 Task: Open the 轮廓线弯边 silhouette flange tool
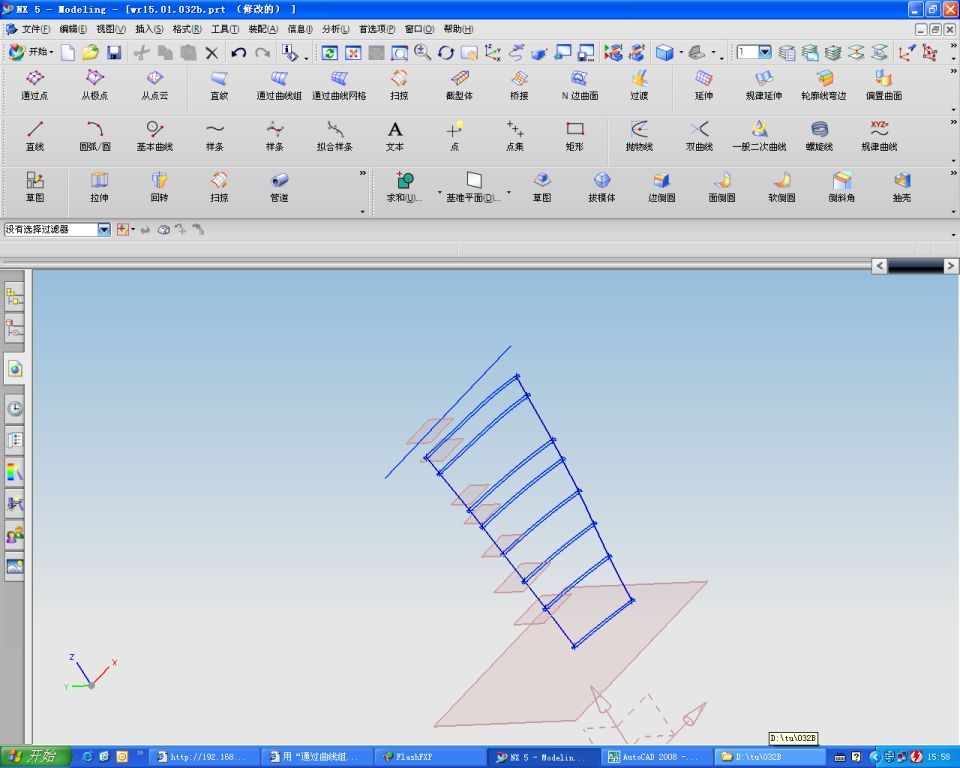pyautogui.click(x=823, y=86)
